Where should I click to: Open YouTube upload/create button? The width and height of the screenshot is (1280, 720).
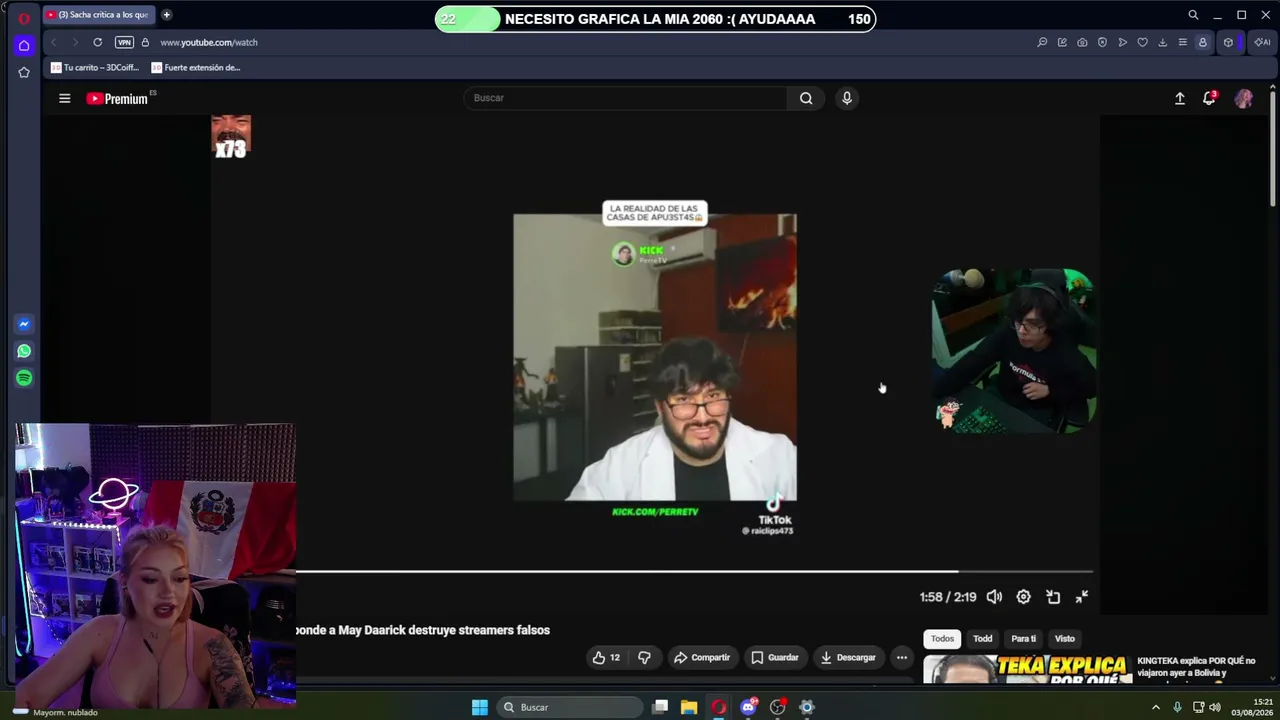[1180, 98]
